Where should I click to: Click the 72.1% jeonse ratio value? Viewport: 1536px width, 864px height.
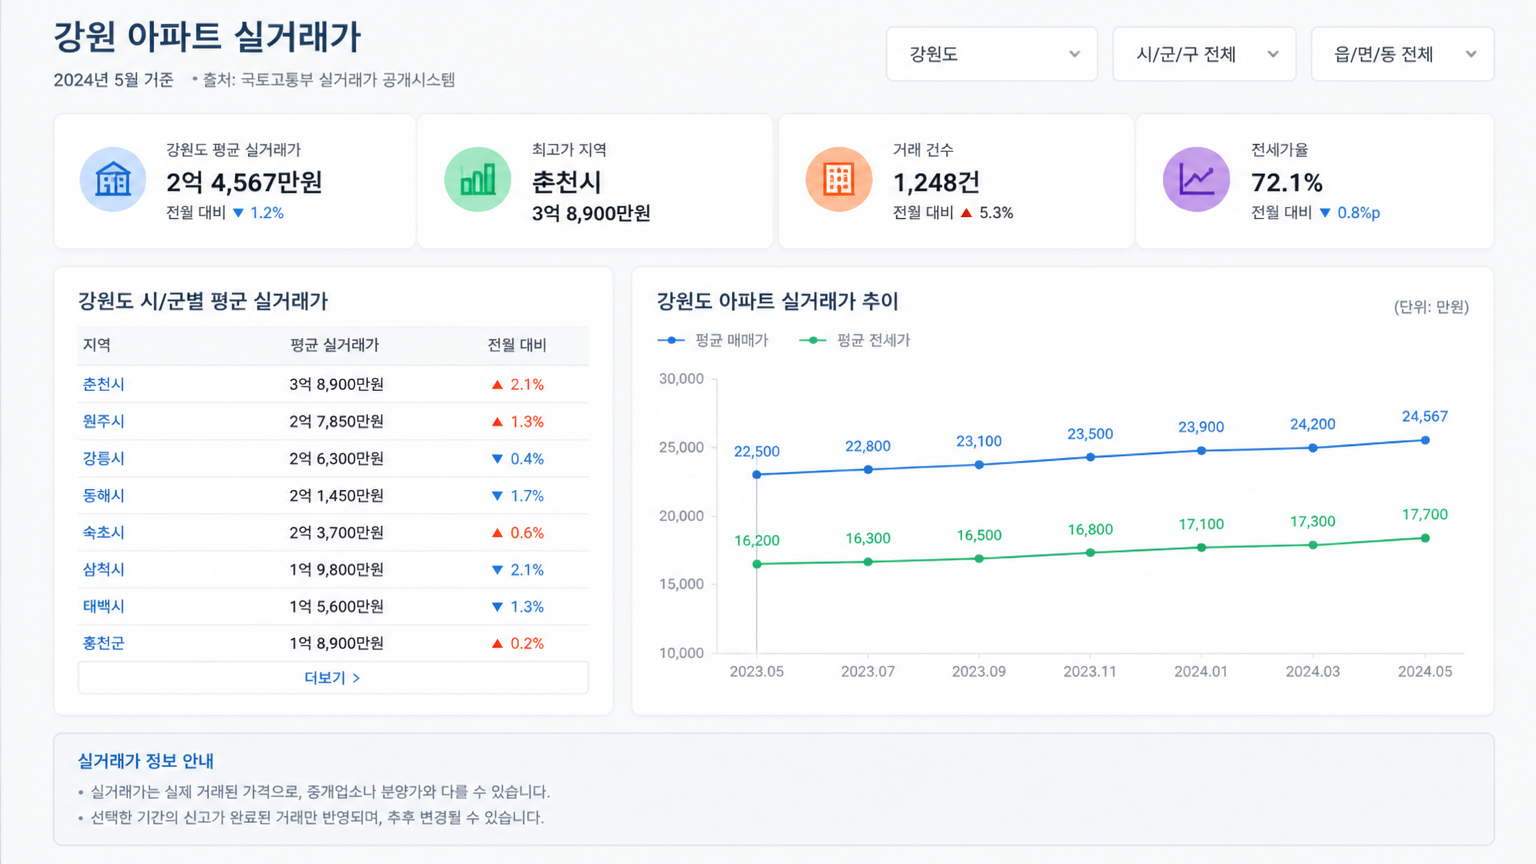(x=1287, y=182)
